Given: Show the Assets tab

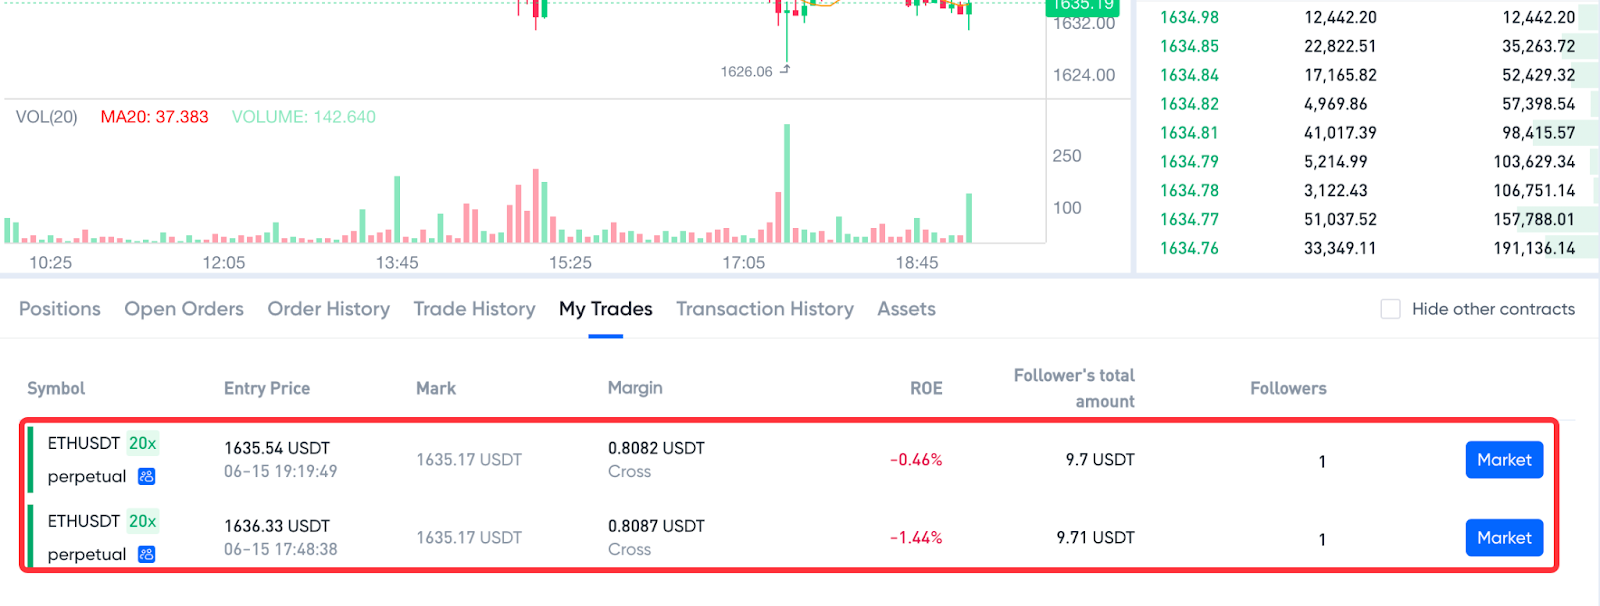Looking at the screenshot, I should tap(906, 309).
